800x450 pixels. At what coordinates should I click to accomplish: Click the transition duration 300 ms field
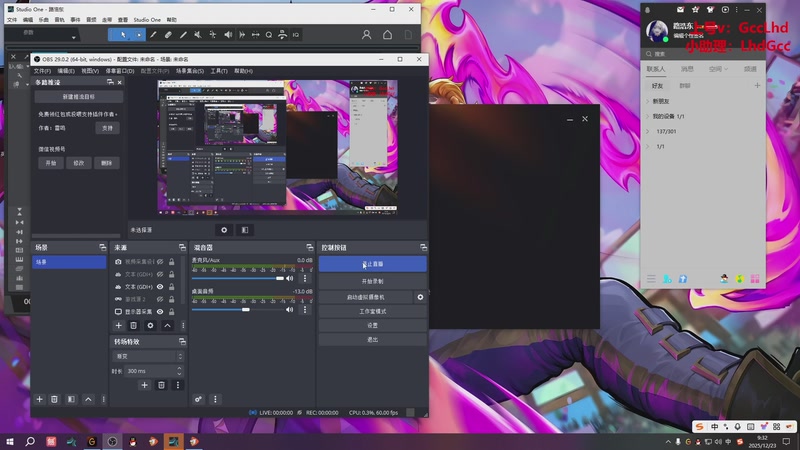(154, 371)
